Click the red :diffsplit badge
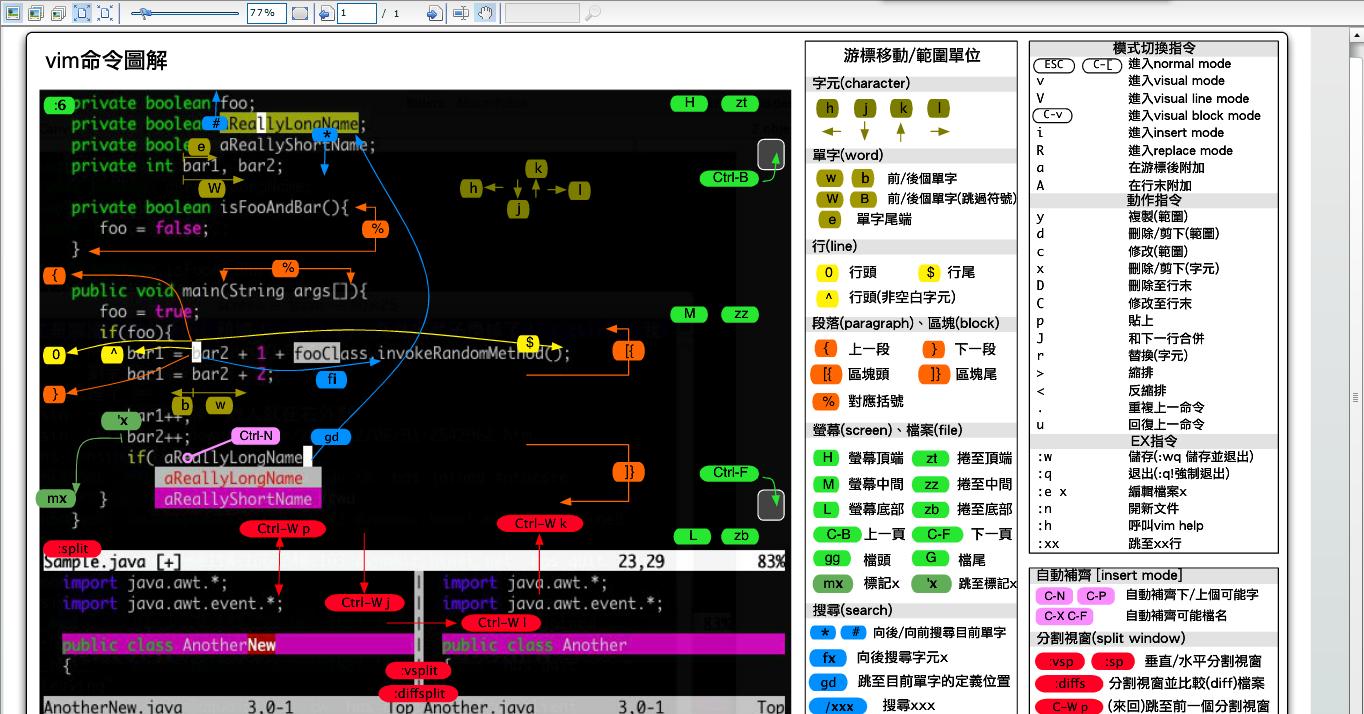1364x714 pixels. coord(418,693)
